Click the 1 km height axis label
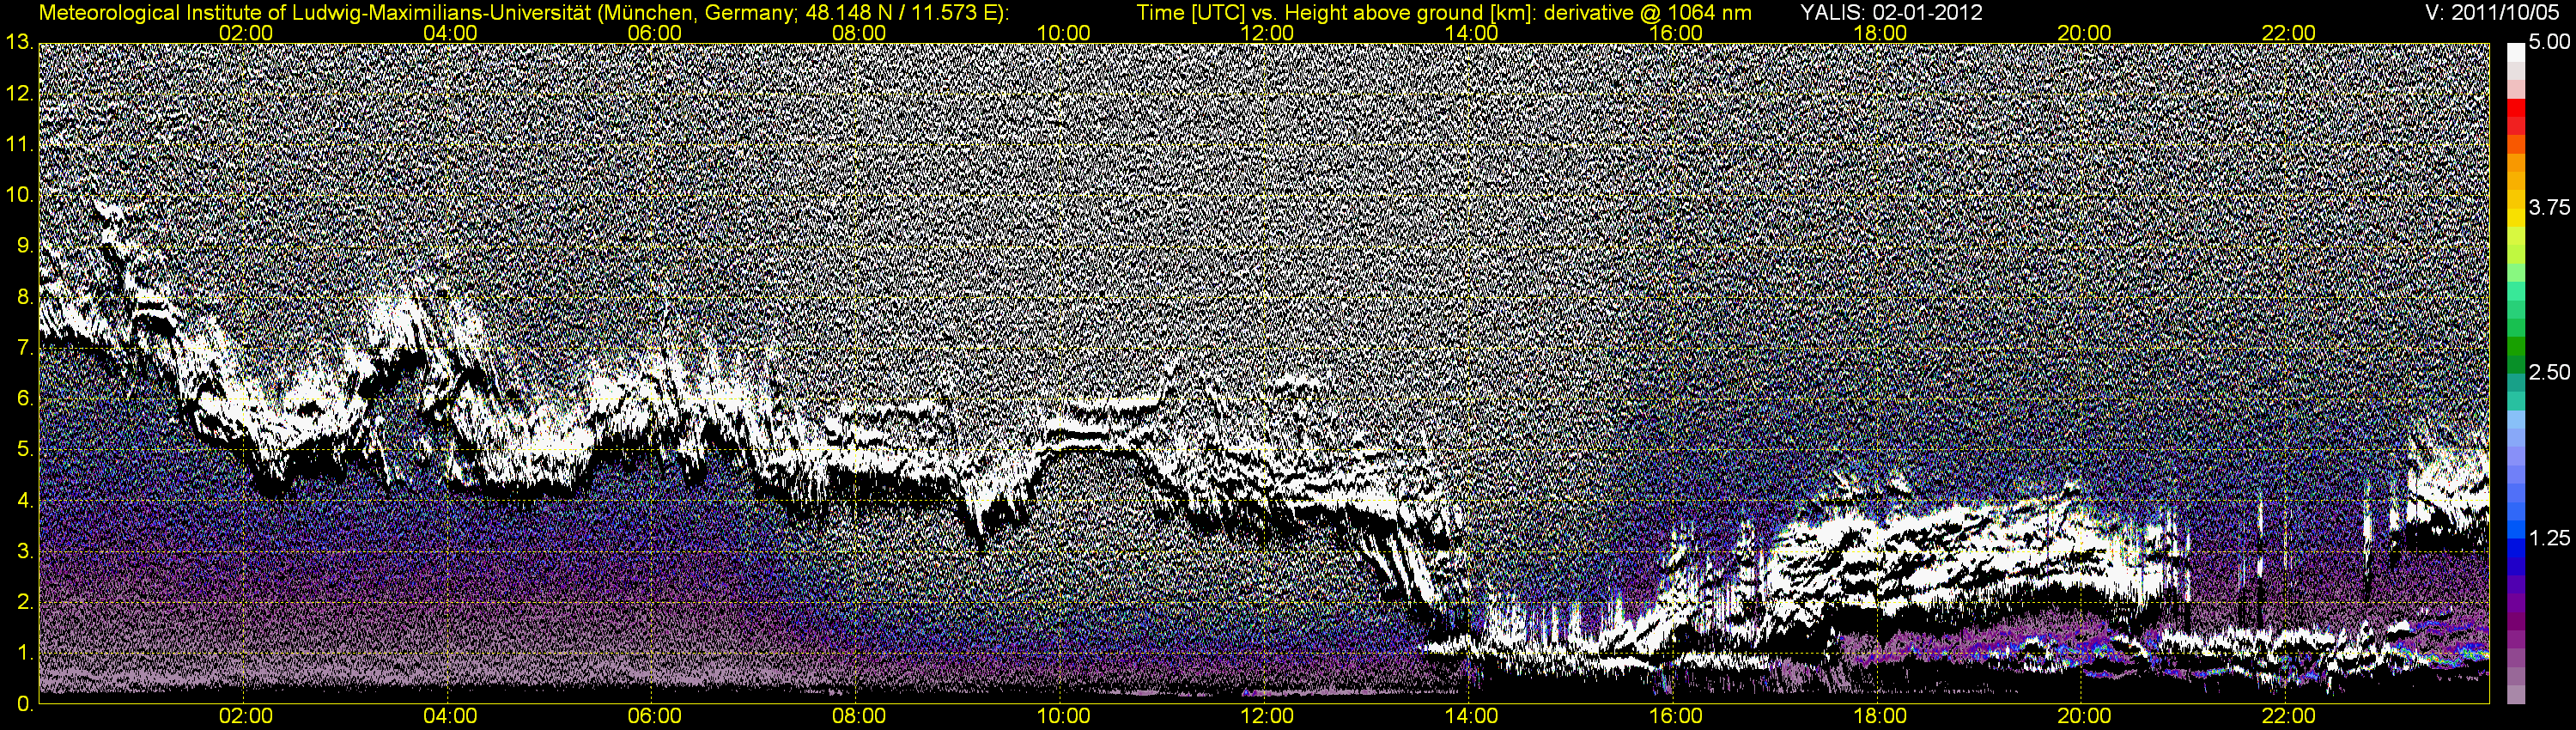2576x730 pixels. [x=24, y=654]
